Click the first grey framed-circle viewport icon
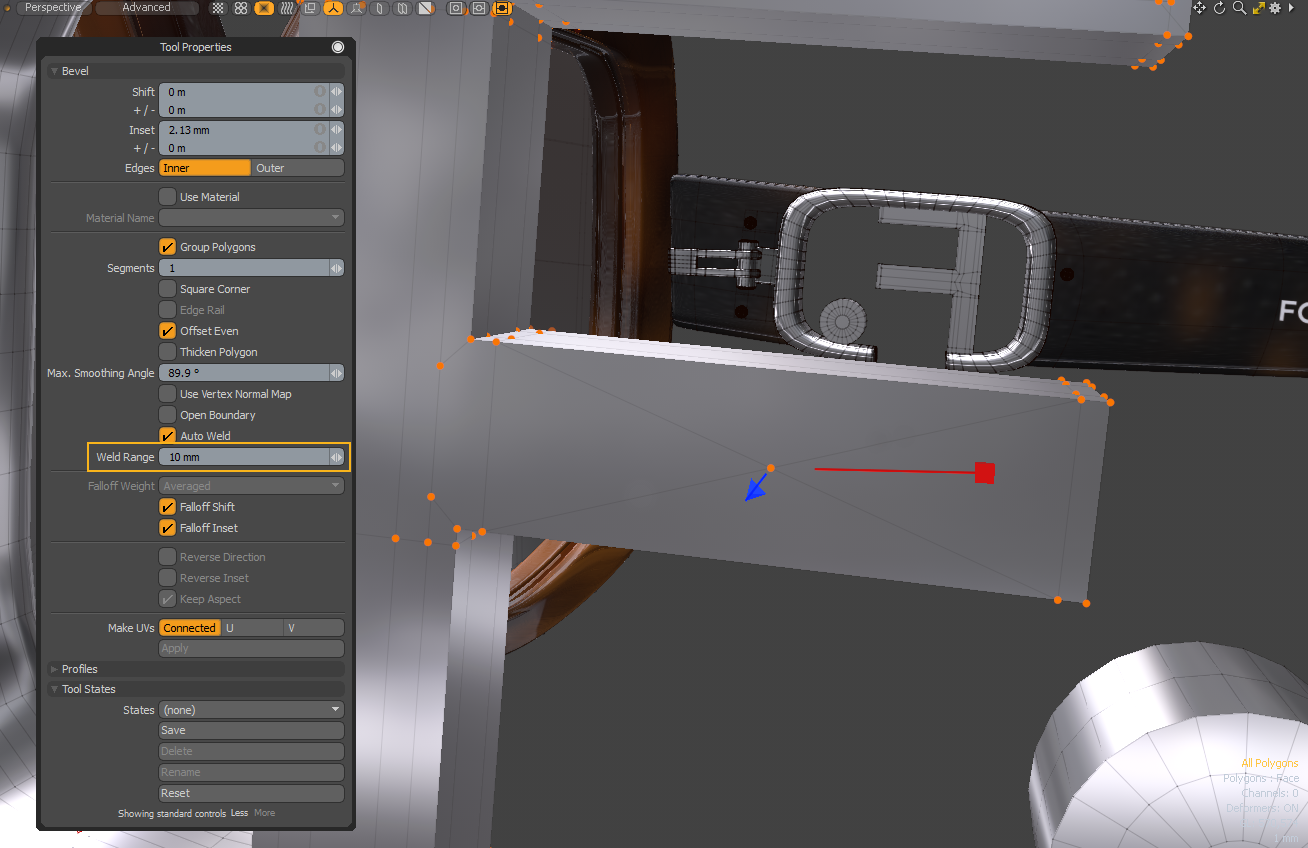The image size is (1308, 848). 456,8
